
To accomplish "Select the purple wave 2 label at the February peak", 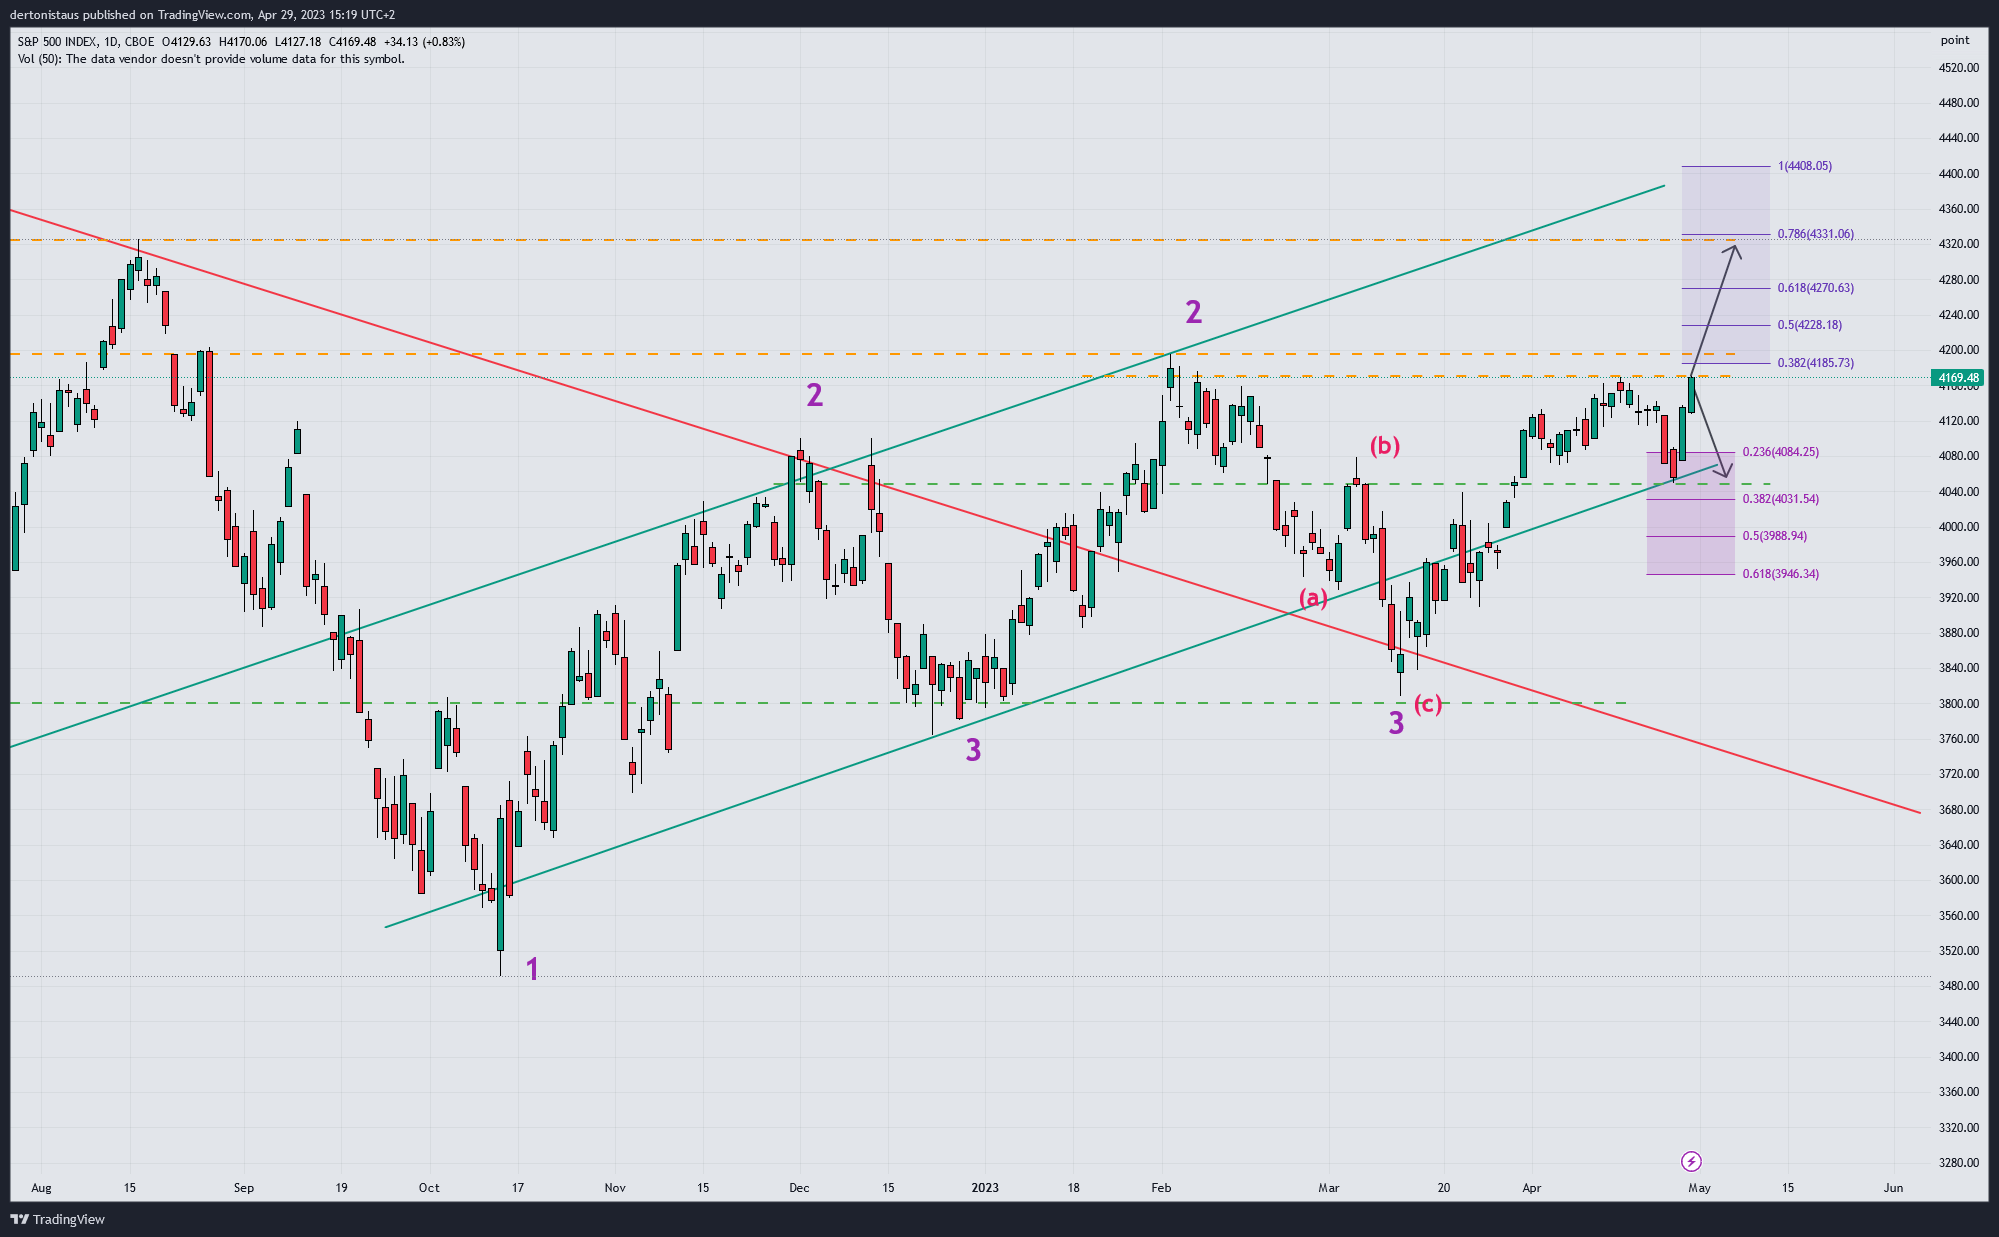I will pos(1193,312).
